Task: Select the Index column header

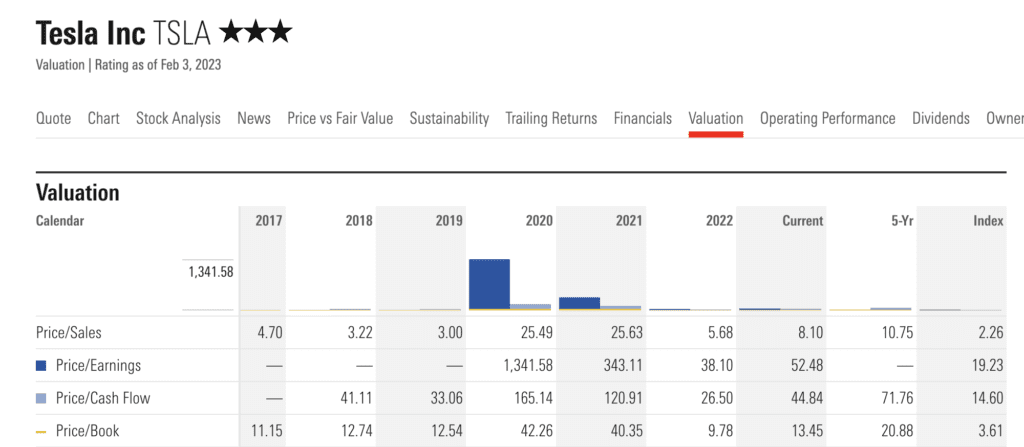Action: coord(988,221)
